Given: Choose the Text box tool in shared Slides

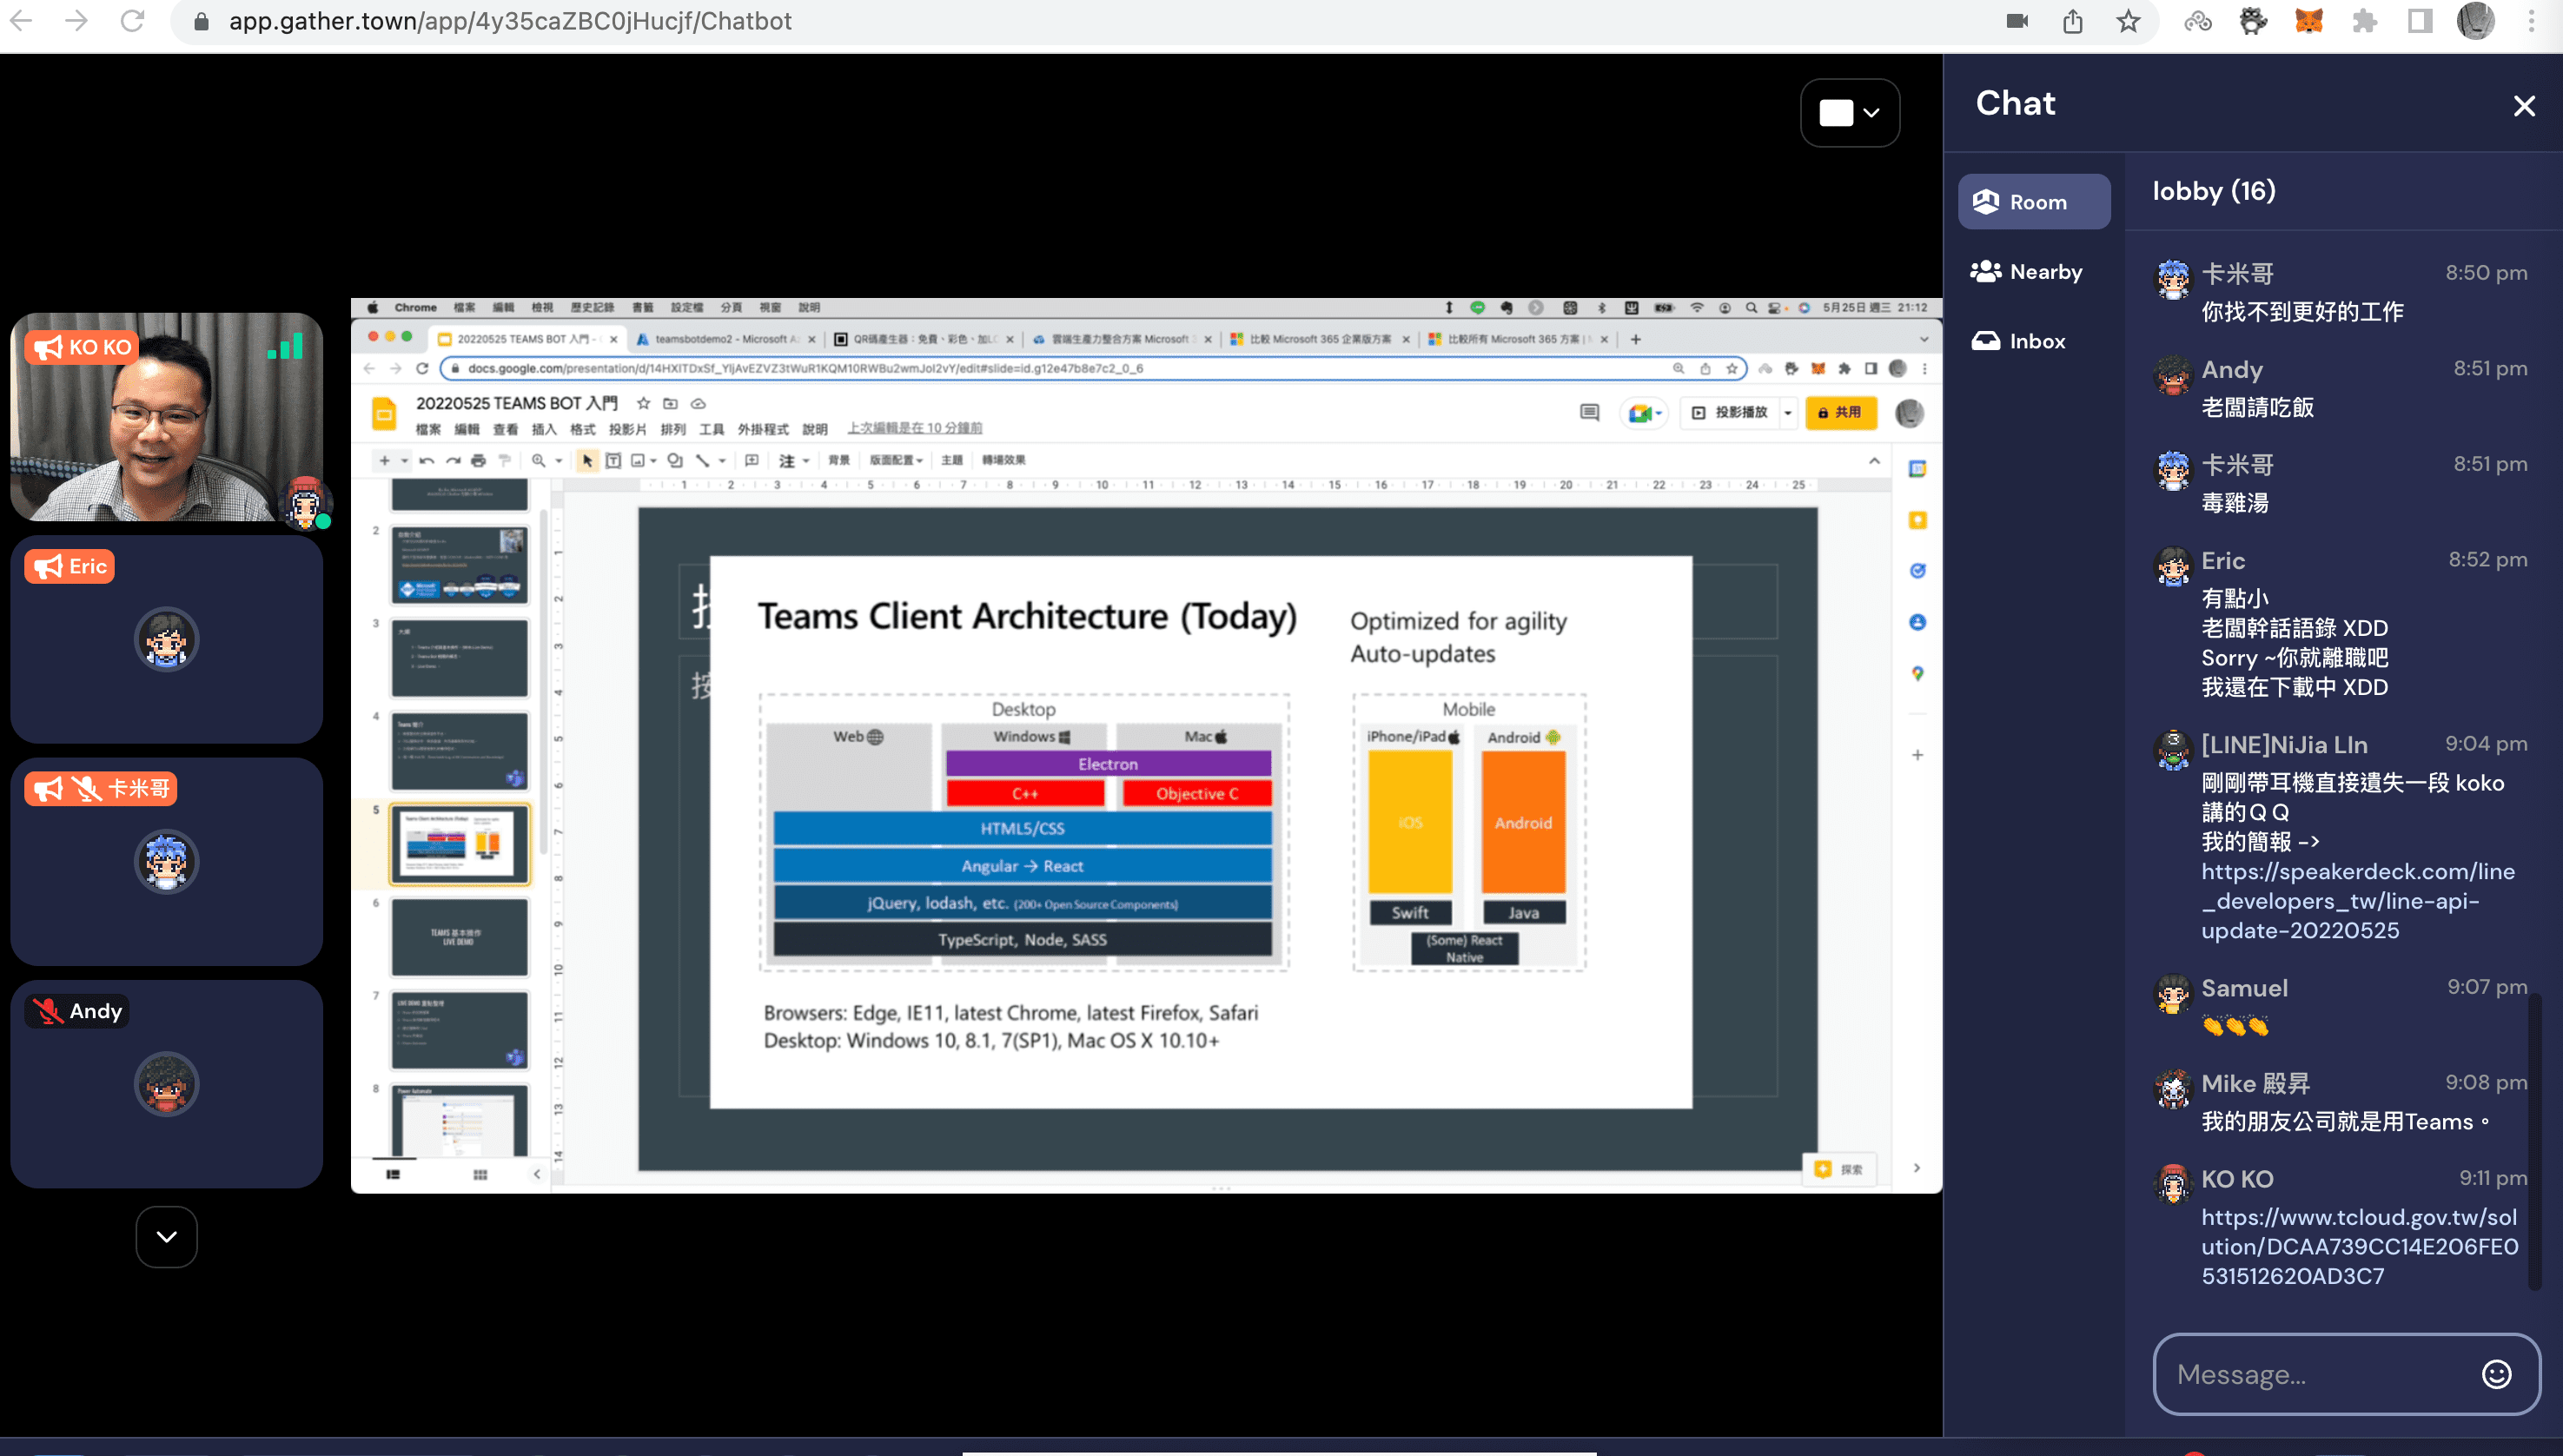Looking at the screenshot, I should click(613, 460).
